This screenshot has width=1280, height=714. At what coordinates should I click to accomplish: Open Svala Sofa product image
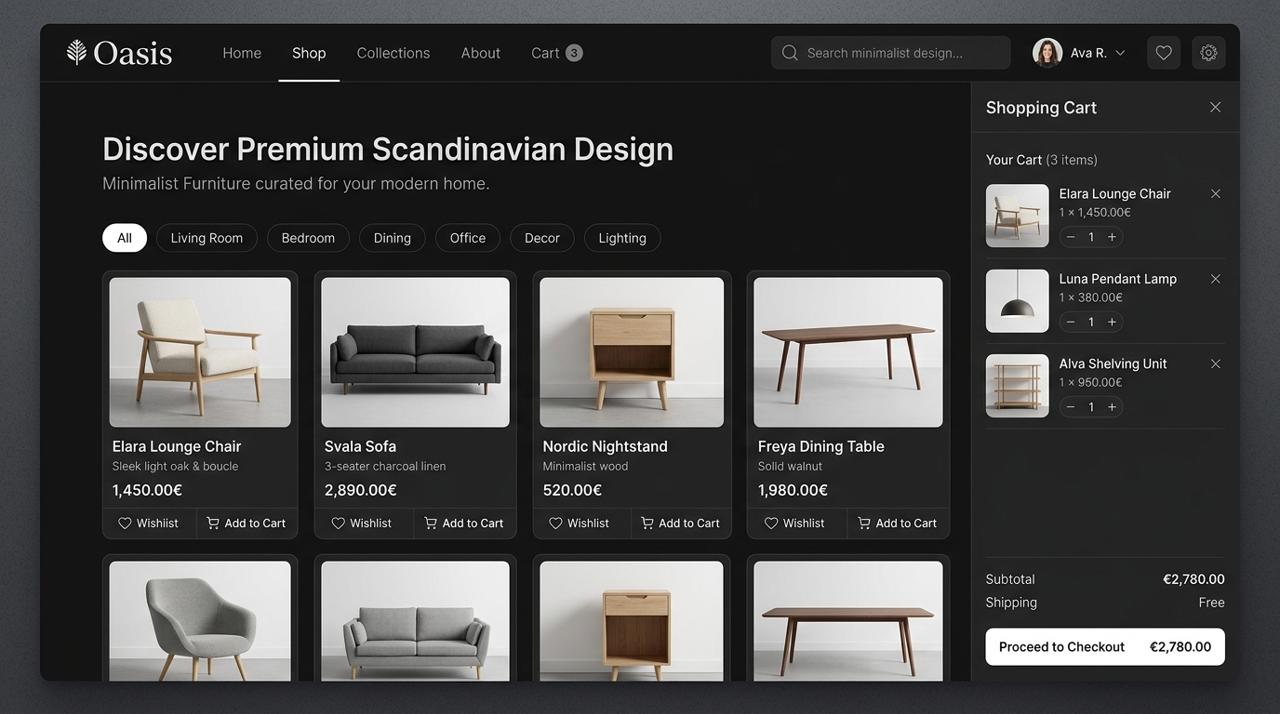415,352
